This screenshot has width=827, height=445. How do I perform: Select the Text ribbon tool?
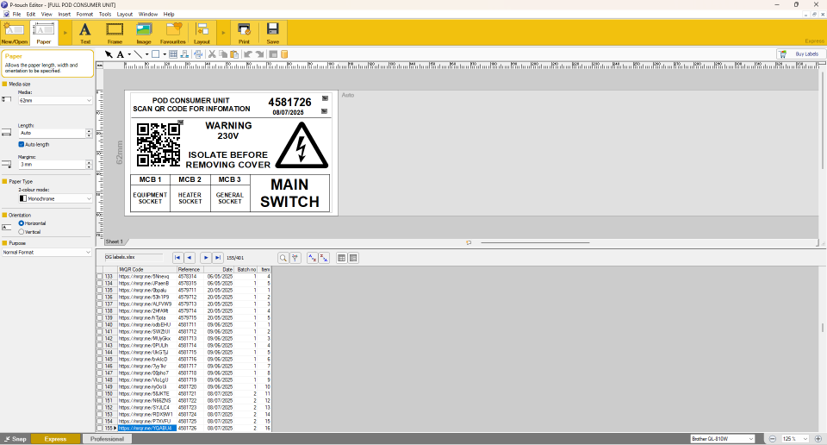(x=85, y=33)
